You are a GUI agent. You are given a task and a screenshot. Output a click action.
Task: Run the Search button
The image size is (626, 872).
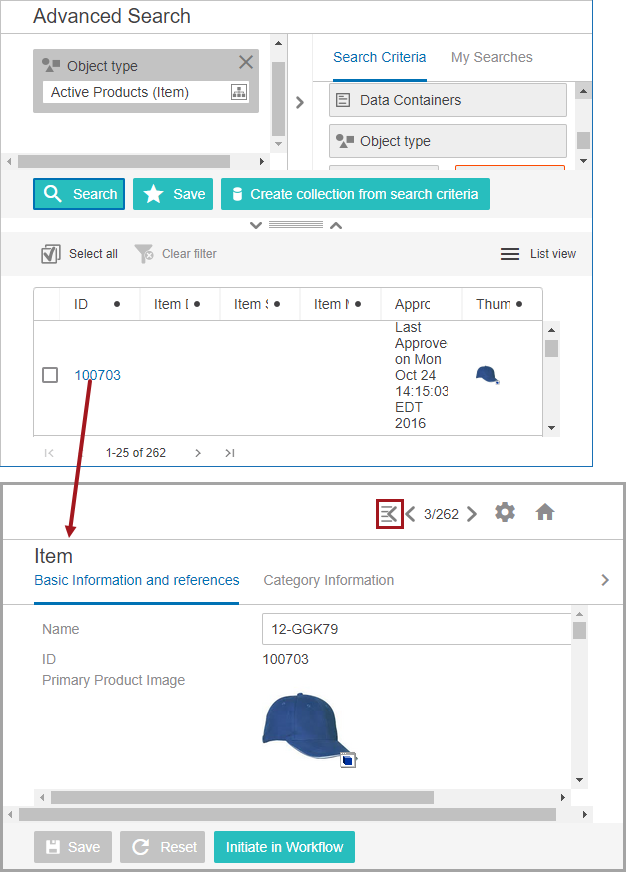79,194
